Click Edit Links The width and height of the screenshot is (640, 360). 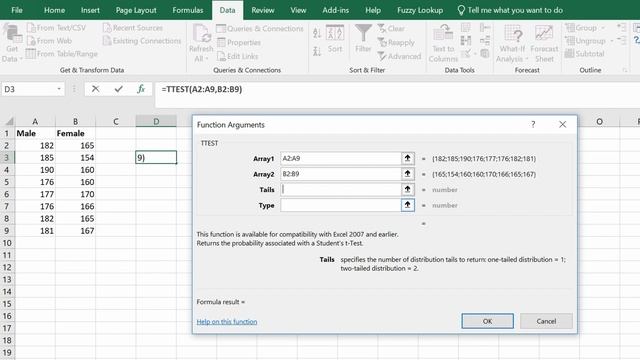point(238,56)
